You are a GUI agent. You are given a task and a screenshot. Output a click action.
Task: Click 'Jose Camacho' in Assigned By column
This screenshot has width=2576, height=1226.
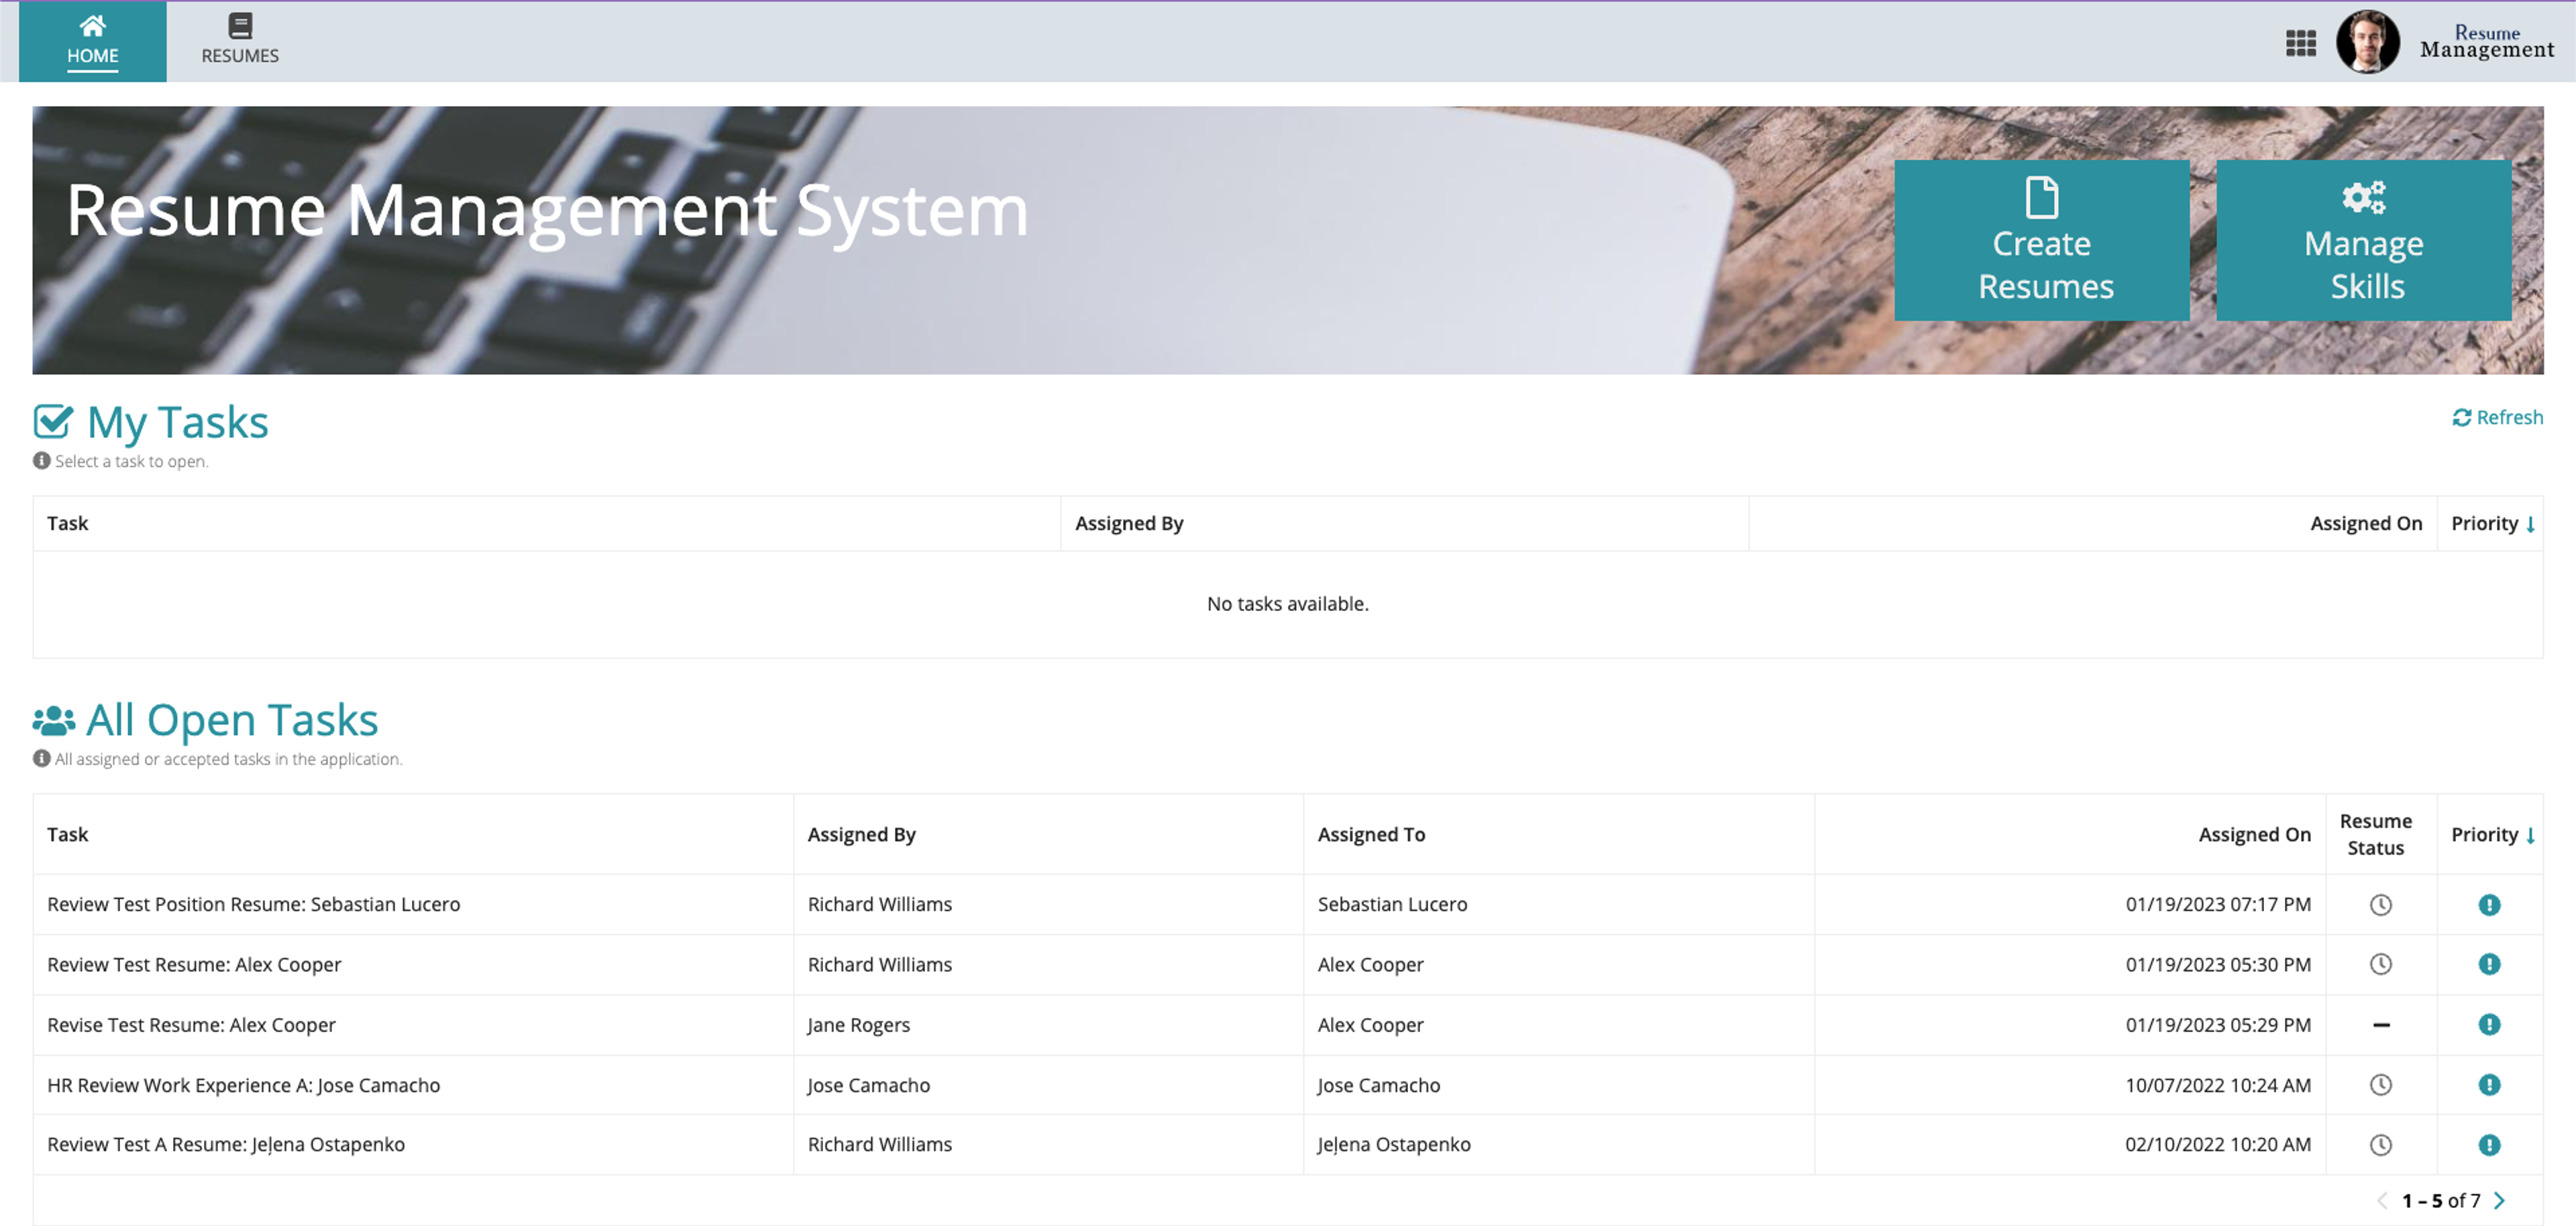tap(868, 1085)
